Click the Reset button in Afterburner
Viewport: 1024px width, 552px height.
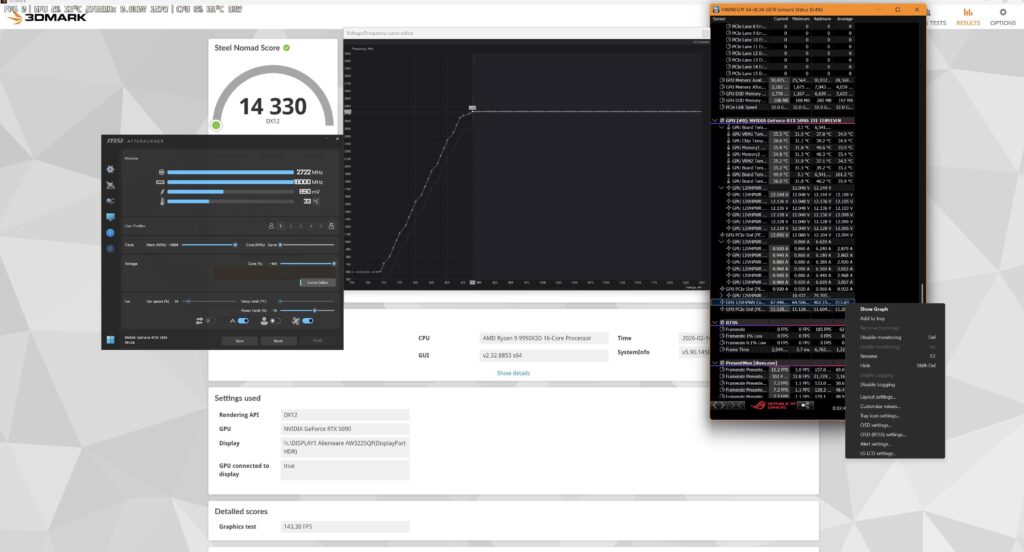coord(278,340)
